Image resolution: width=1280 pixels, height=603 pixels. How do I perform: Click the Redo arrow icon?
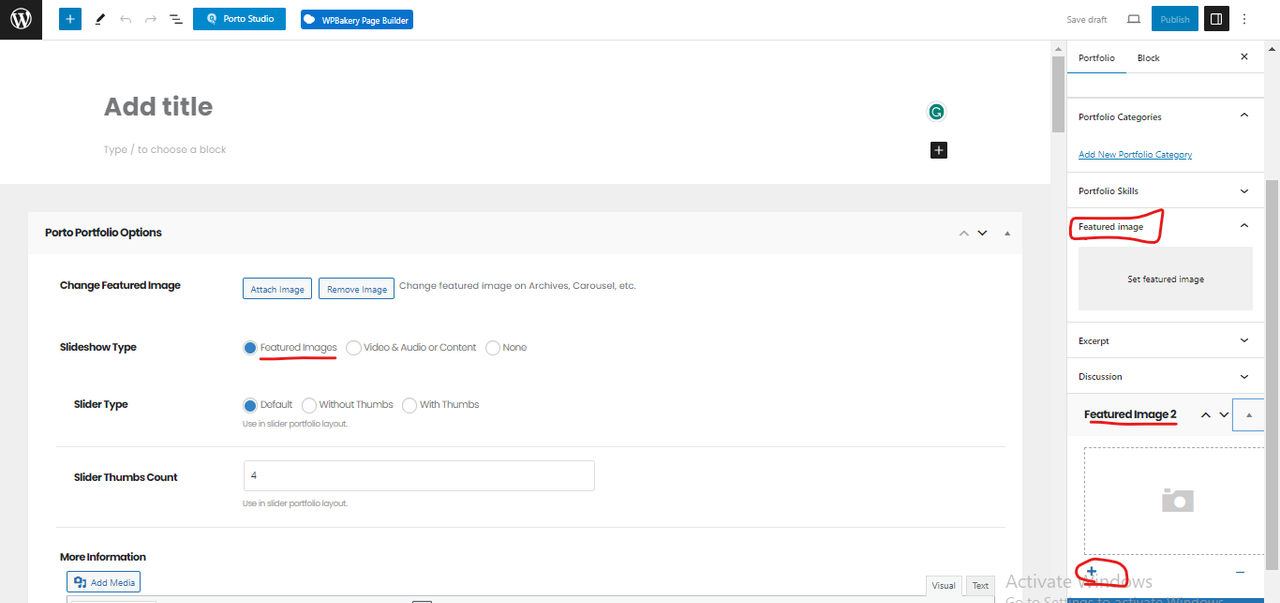click(150, 19)
